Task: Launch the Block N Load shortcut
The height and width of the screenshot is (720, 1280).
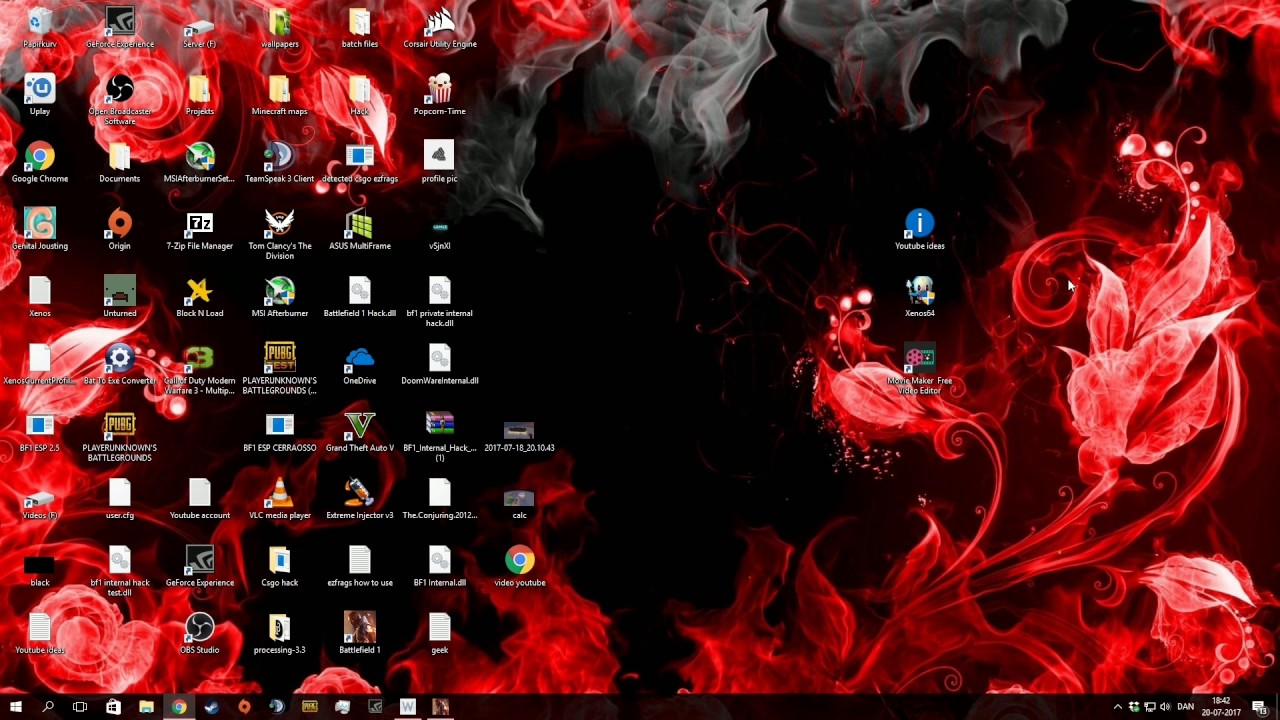Action: click(x=199, y=296)
